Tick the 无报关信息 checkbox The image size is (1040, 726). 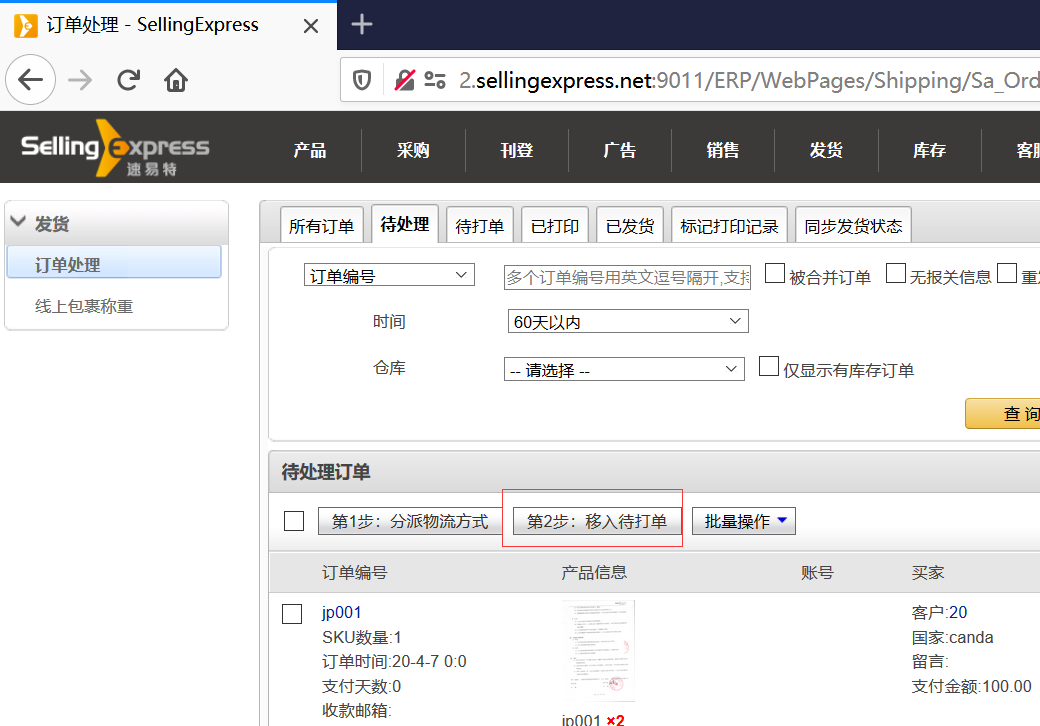click(895, 273)
